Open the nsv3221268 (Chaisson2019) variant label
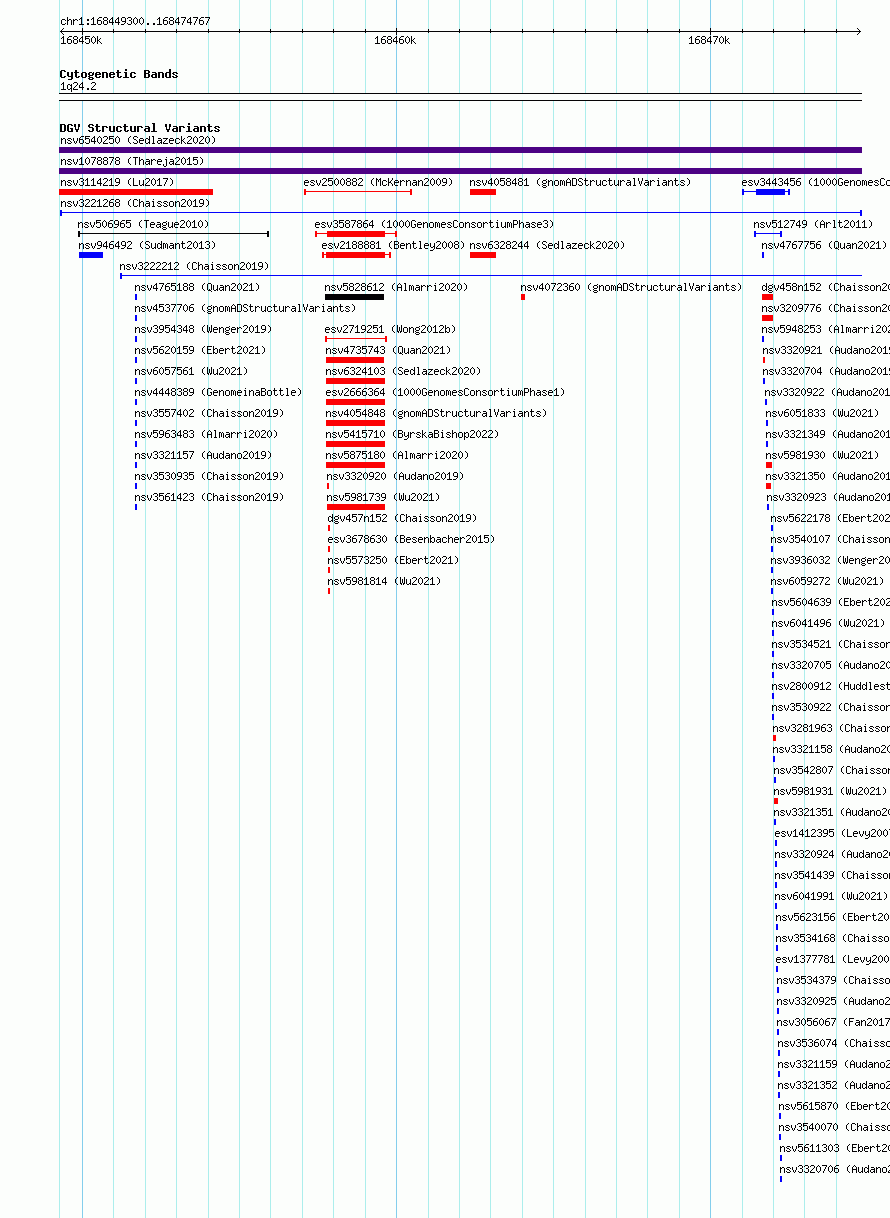The image size is (890, 1218). [x=134, y=203]
